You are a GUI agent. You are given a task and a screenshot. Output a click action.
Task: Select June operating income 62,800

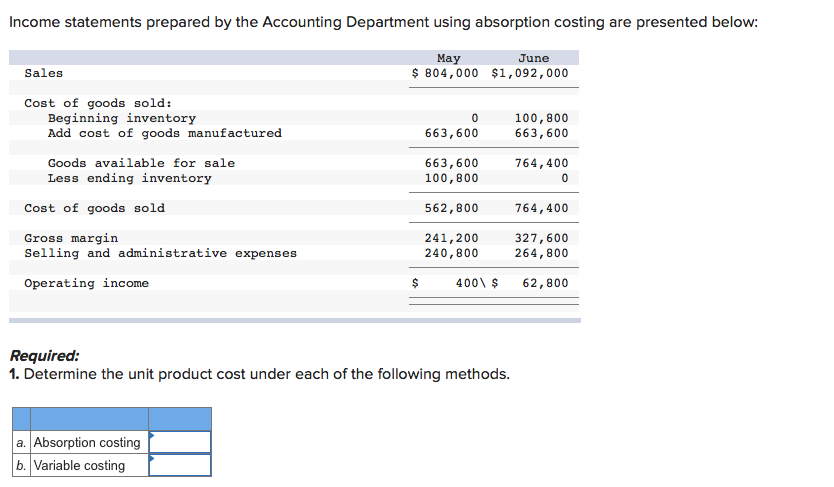pos(545,283)
